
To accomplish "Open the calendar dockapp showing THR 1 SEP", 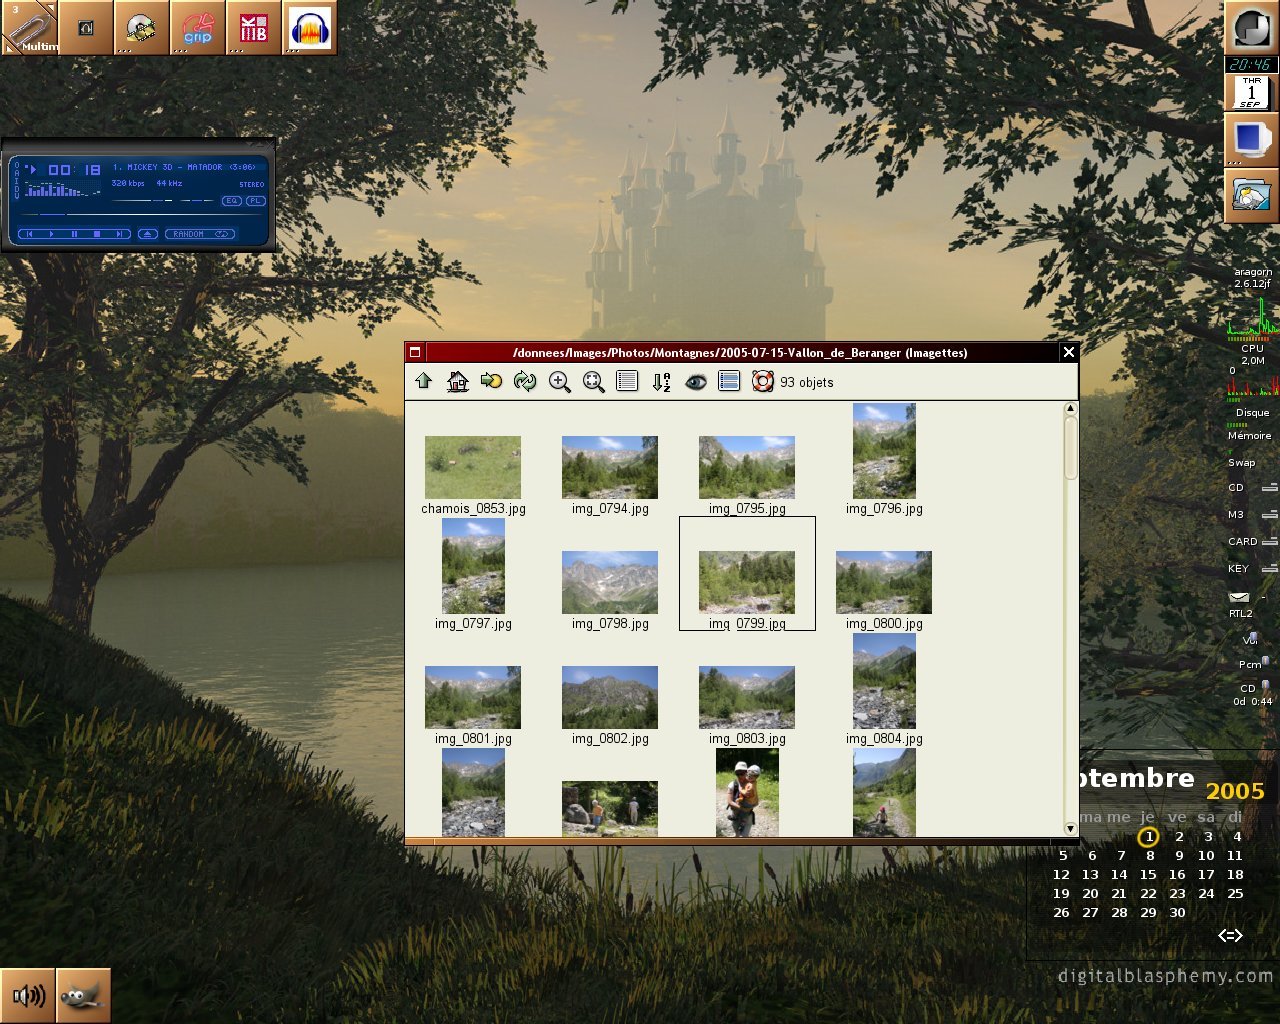I will [x=1251, y=92].
